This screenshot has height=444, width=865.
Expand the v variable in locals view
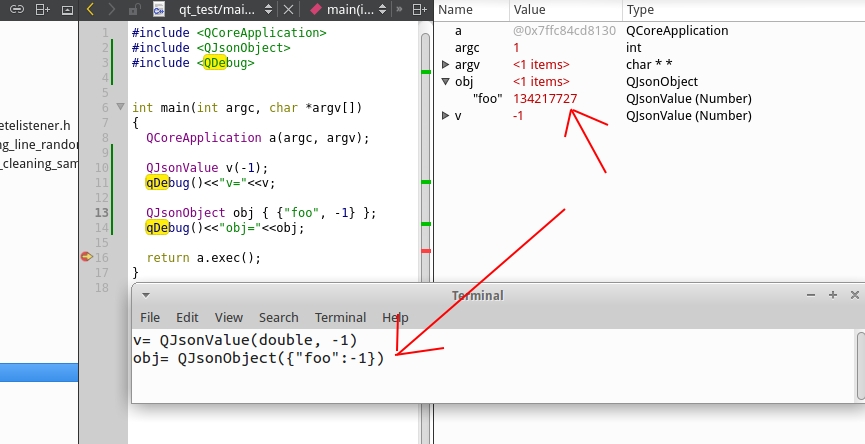446,116
